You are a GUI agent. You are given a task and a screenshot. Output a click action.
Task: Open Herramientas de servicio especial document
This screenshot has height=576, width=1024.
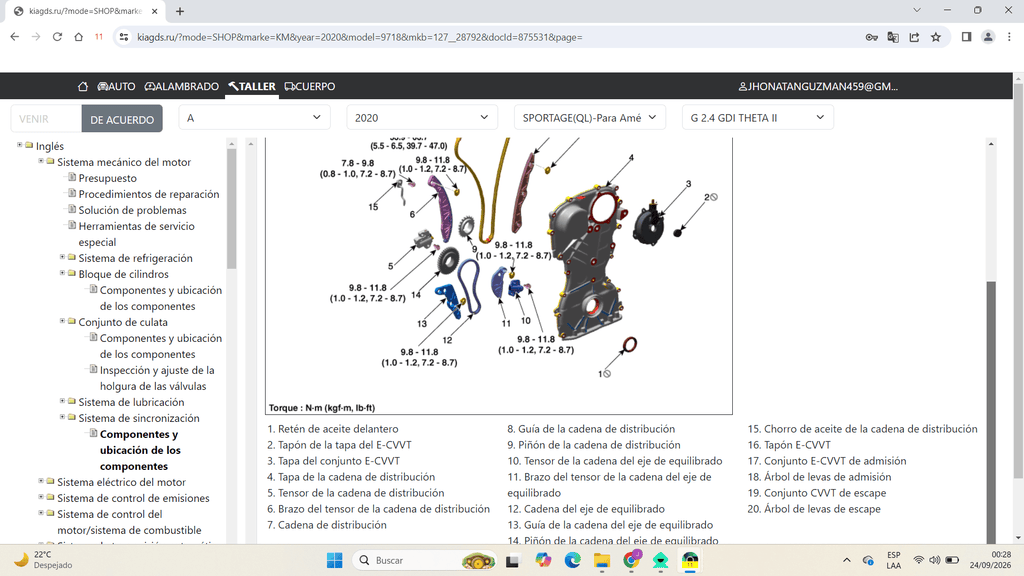(x=136, y=234)
